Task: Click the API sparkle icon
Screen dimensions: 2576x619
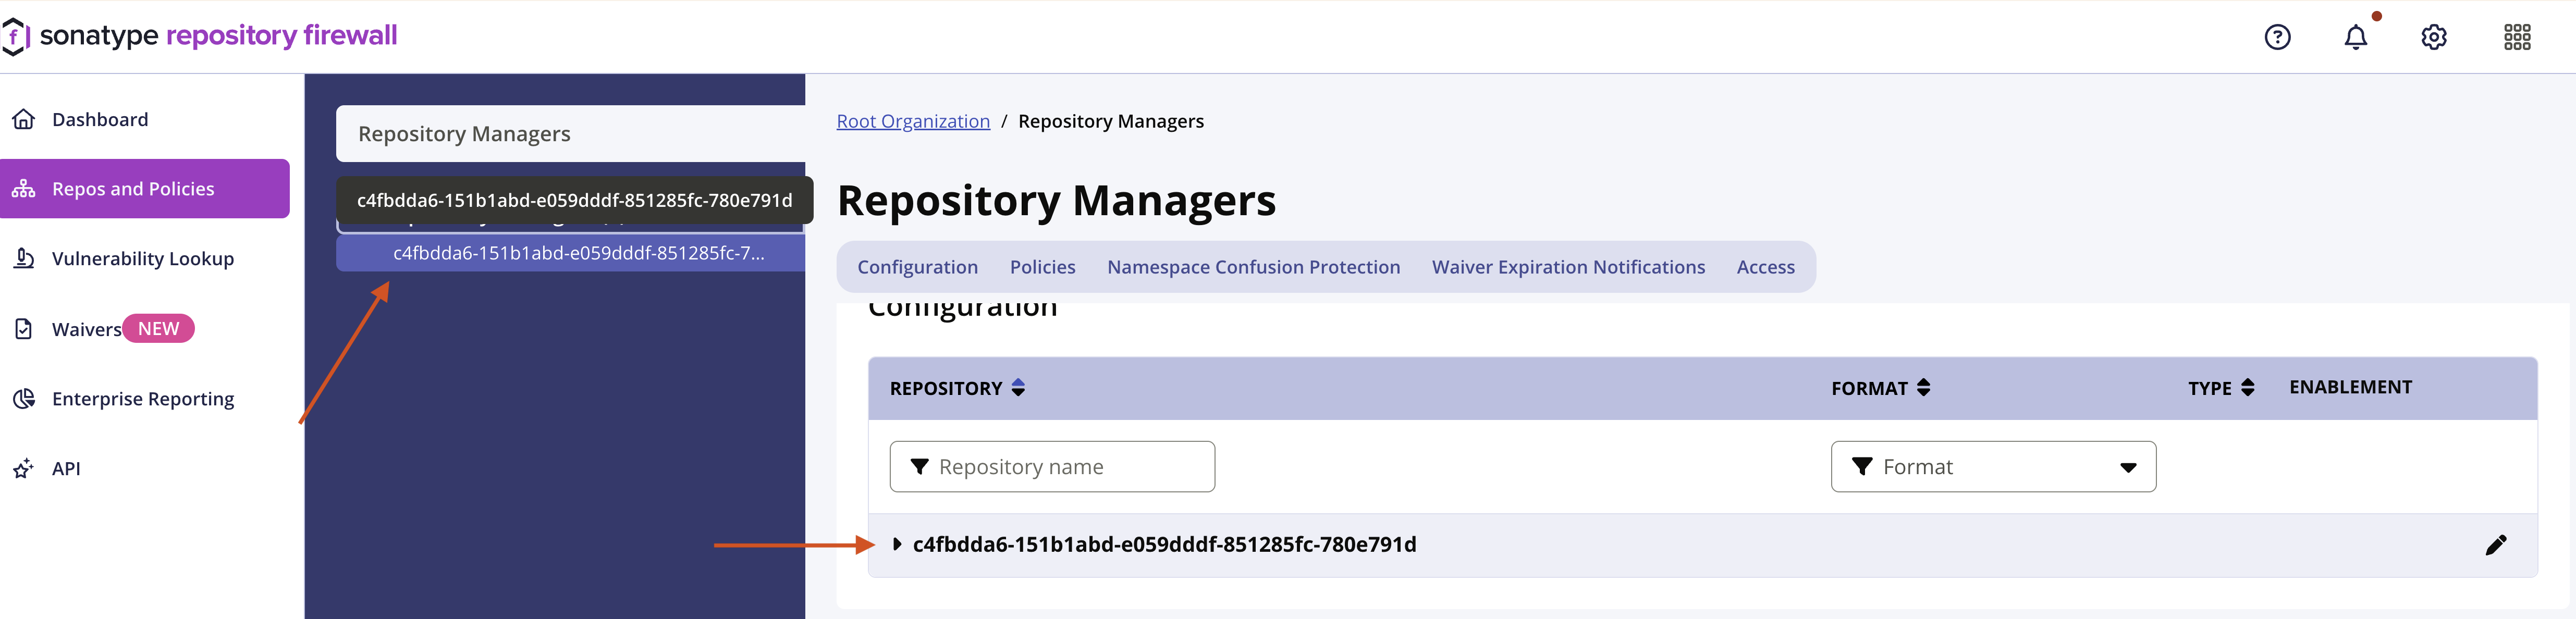Action: click(x=24, y=469)
